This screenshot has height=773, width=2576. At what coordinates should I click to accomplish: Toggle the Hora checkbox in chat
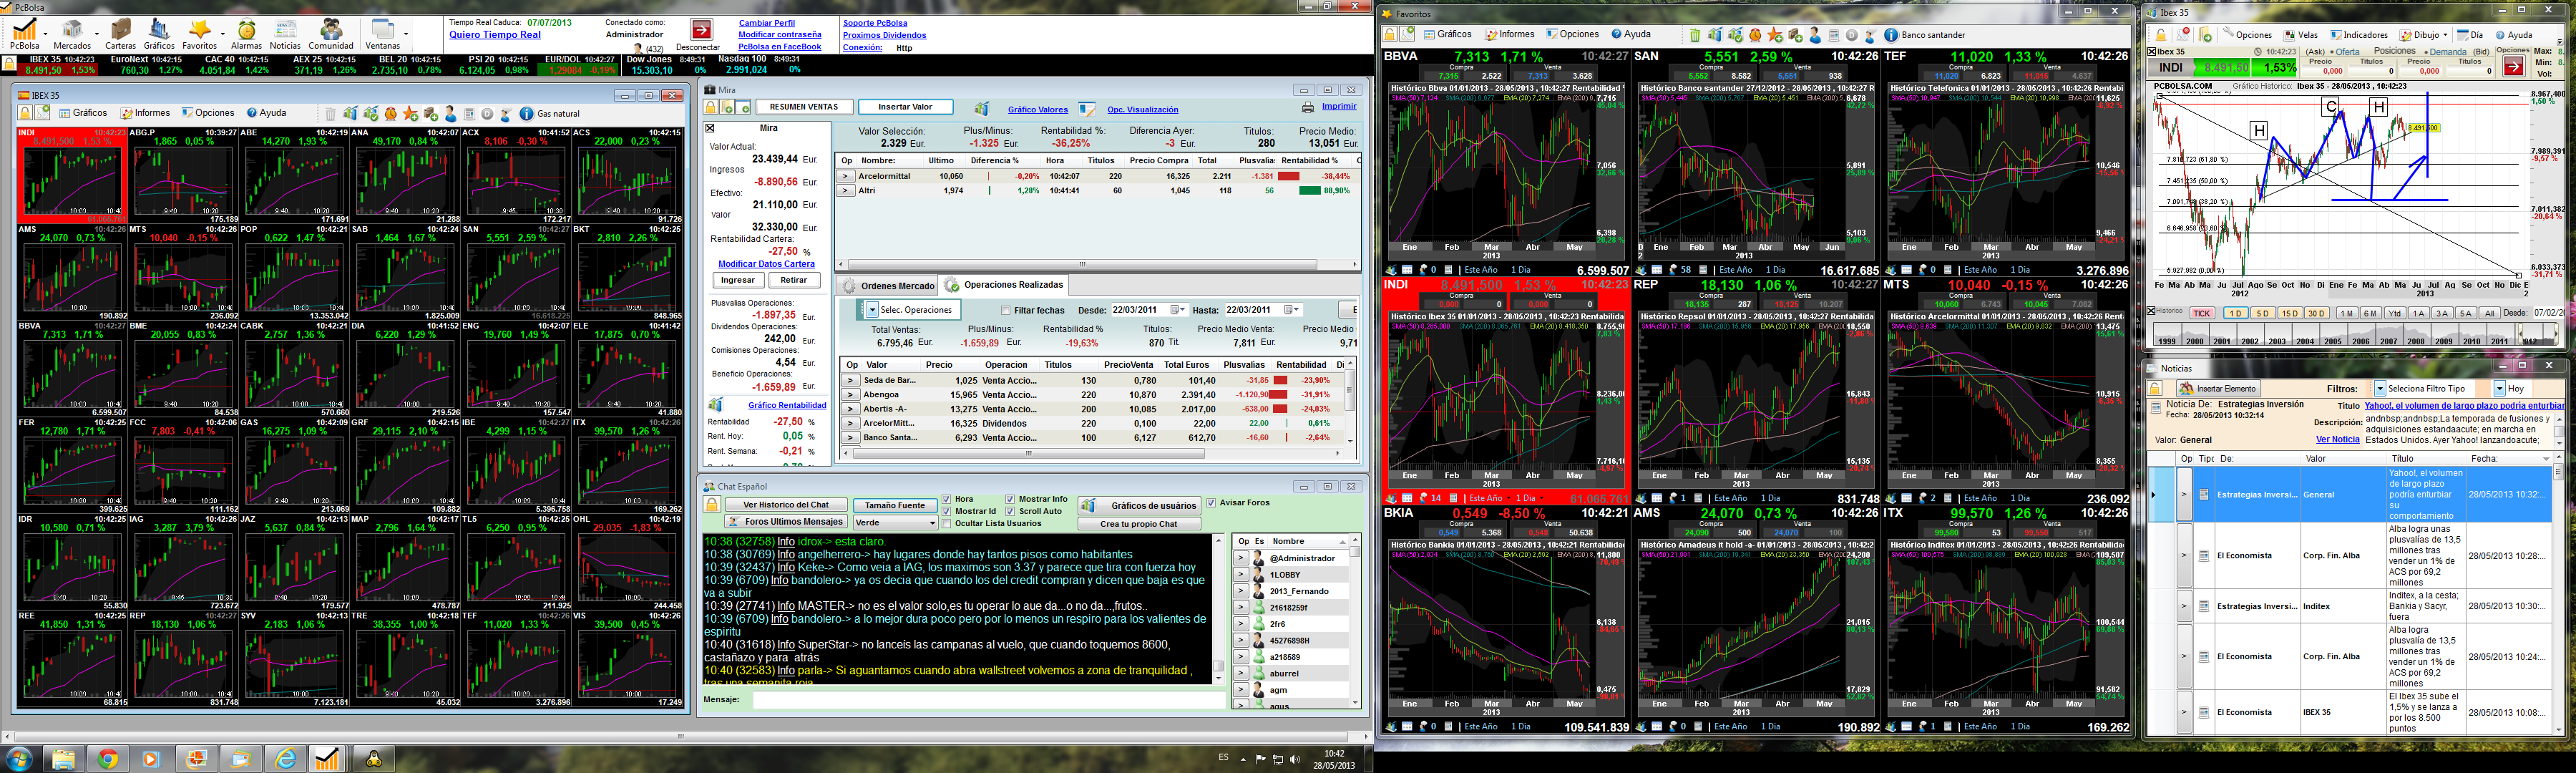point(947,499)
